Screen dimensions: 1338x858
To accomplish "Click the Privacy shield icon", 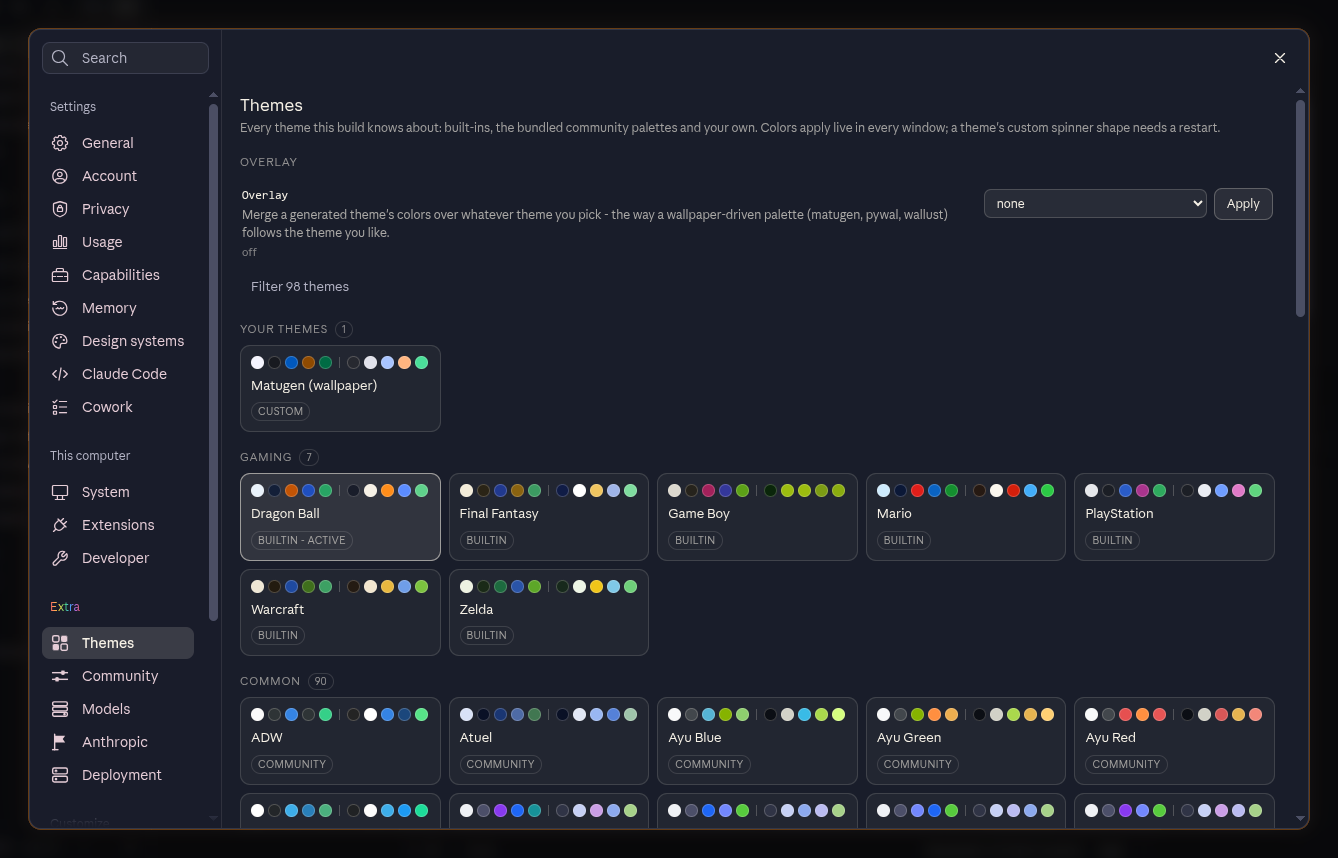I will (x=60, y=209).
